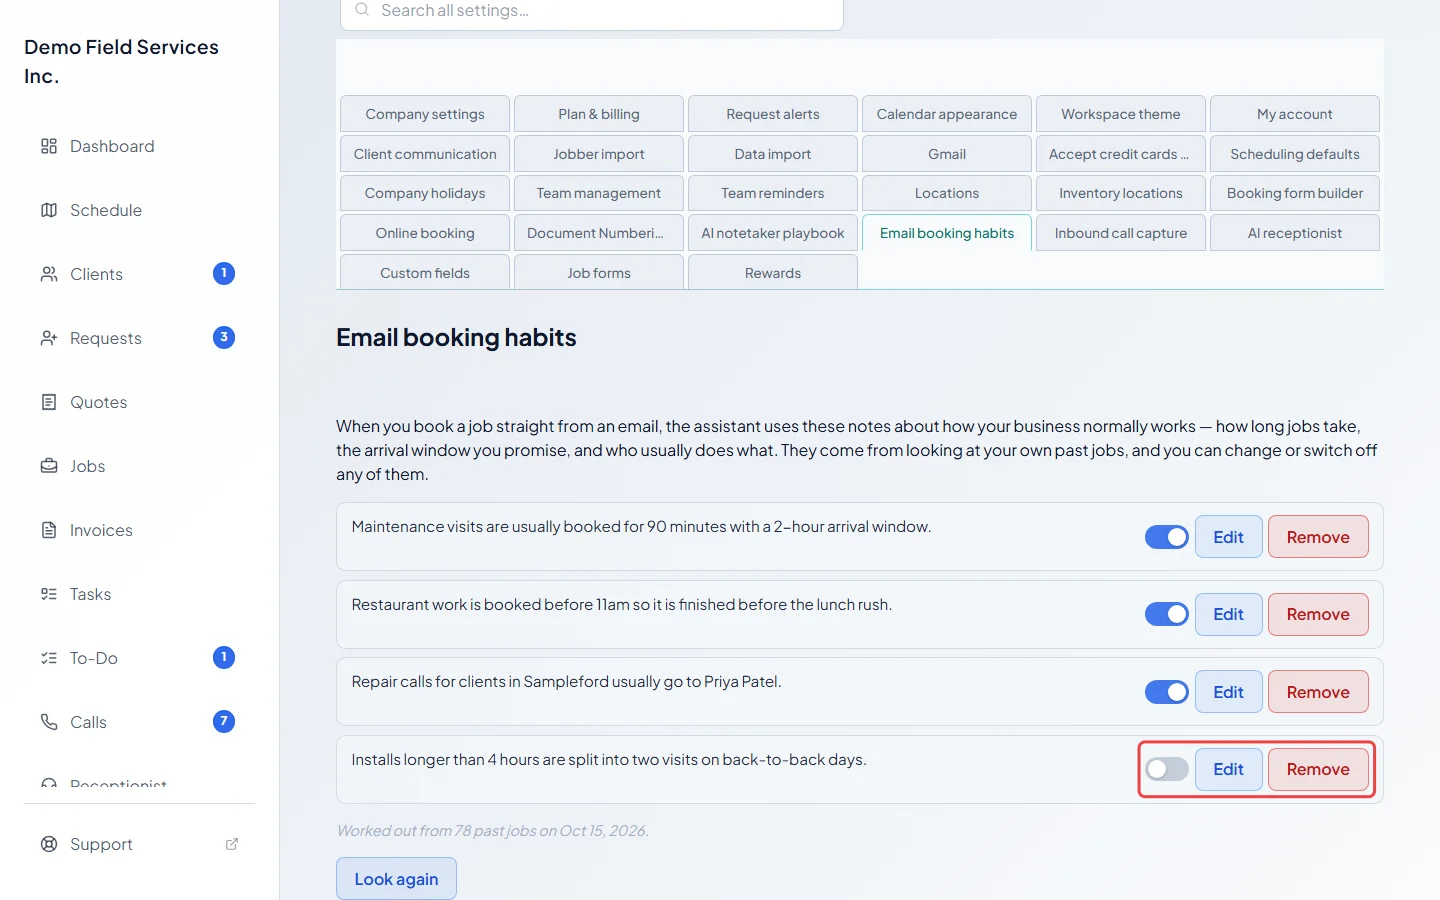This screenshot has width=1440, height=900.
Task: Click the Invoices file icon
Action: (49, 530)
